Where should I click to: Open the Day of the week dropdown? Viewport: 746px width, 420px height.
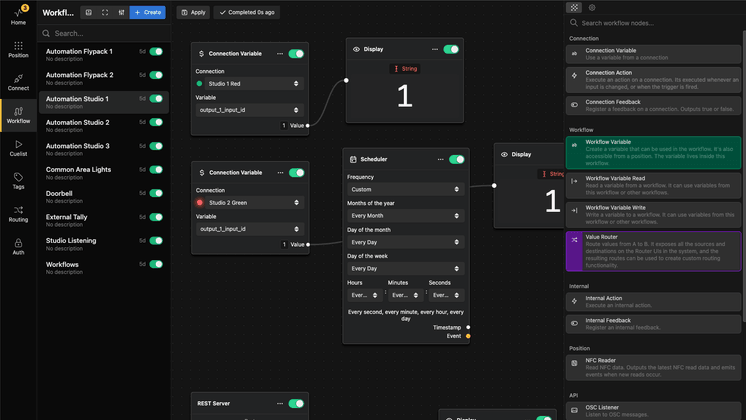pos(405,268)
